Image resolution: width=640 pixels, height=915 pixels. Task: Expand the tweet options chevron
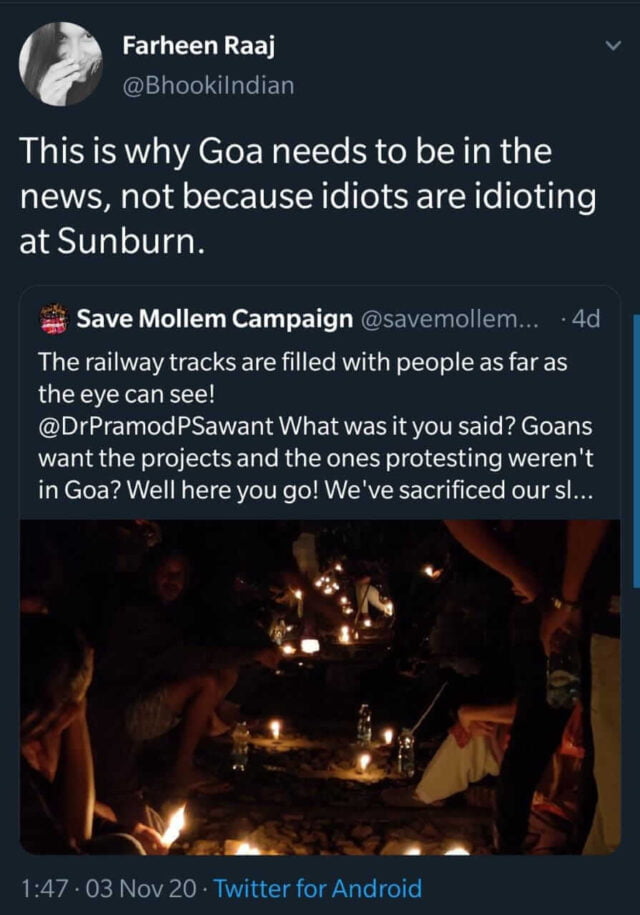(613, 46)
